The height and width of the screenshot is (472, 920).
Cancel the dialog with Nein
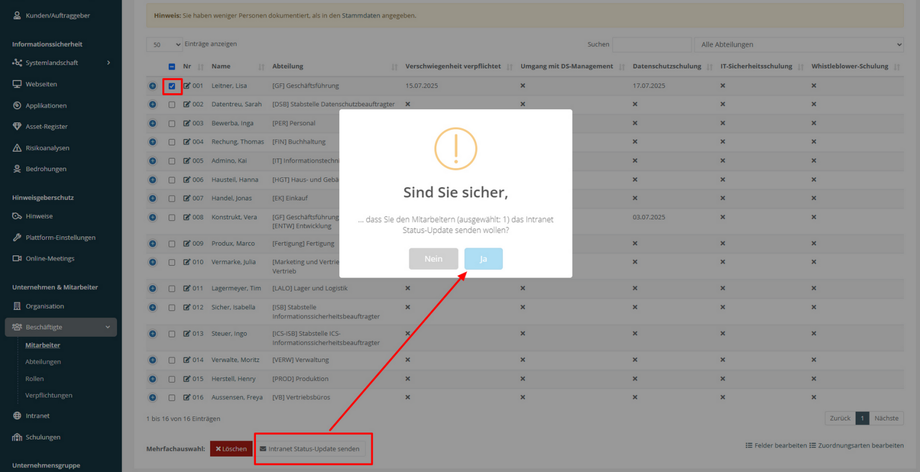tap(434, 259)
